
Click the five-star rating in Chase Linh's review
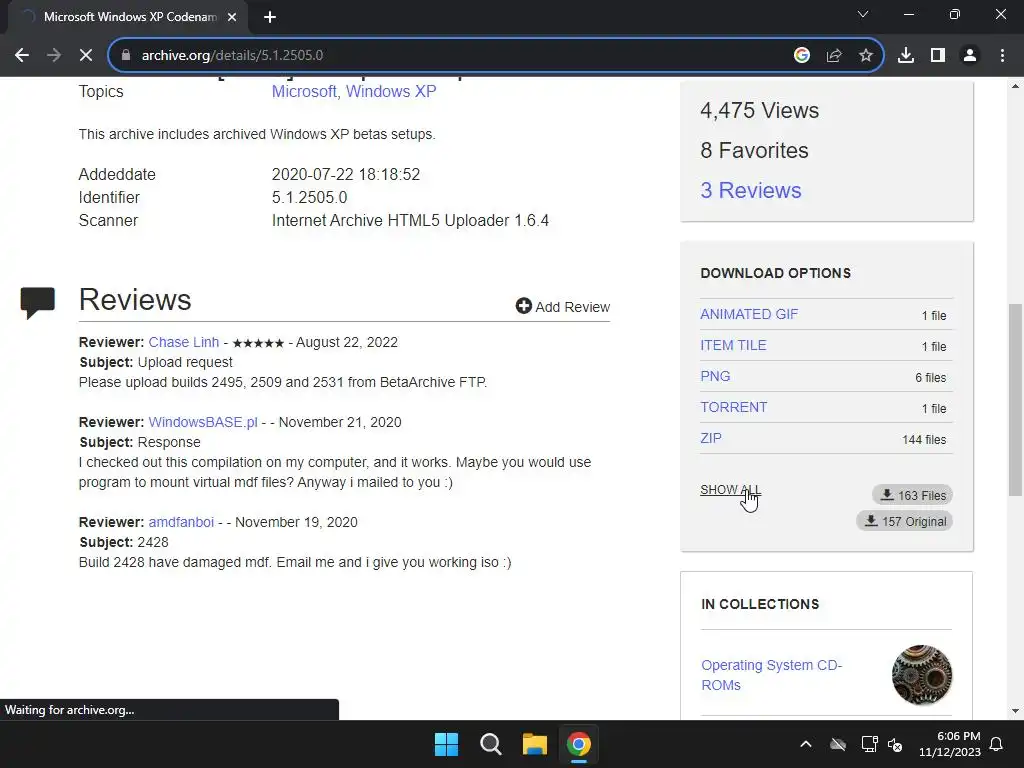click(258, 343)
